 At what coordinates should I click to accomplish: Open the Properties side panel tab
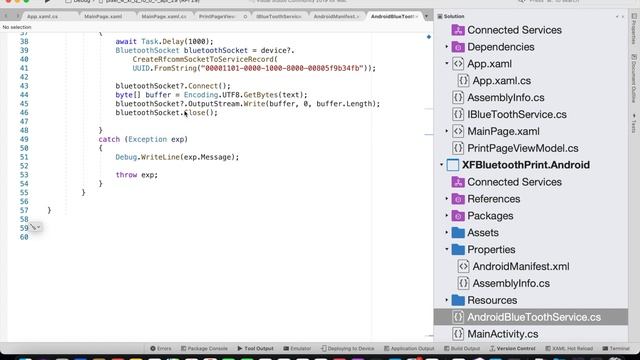[634, 29]
